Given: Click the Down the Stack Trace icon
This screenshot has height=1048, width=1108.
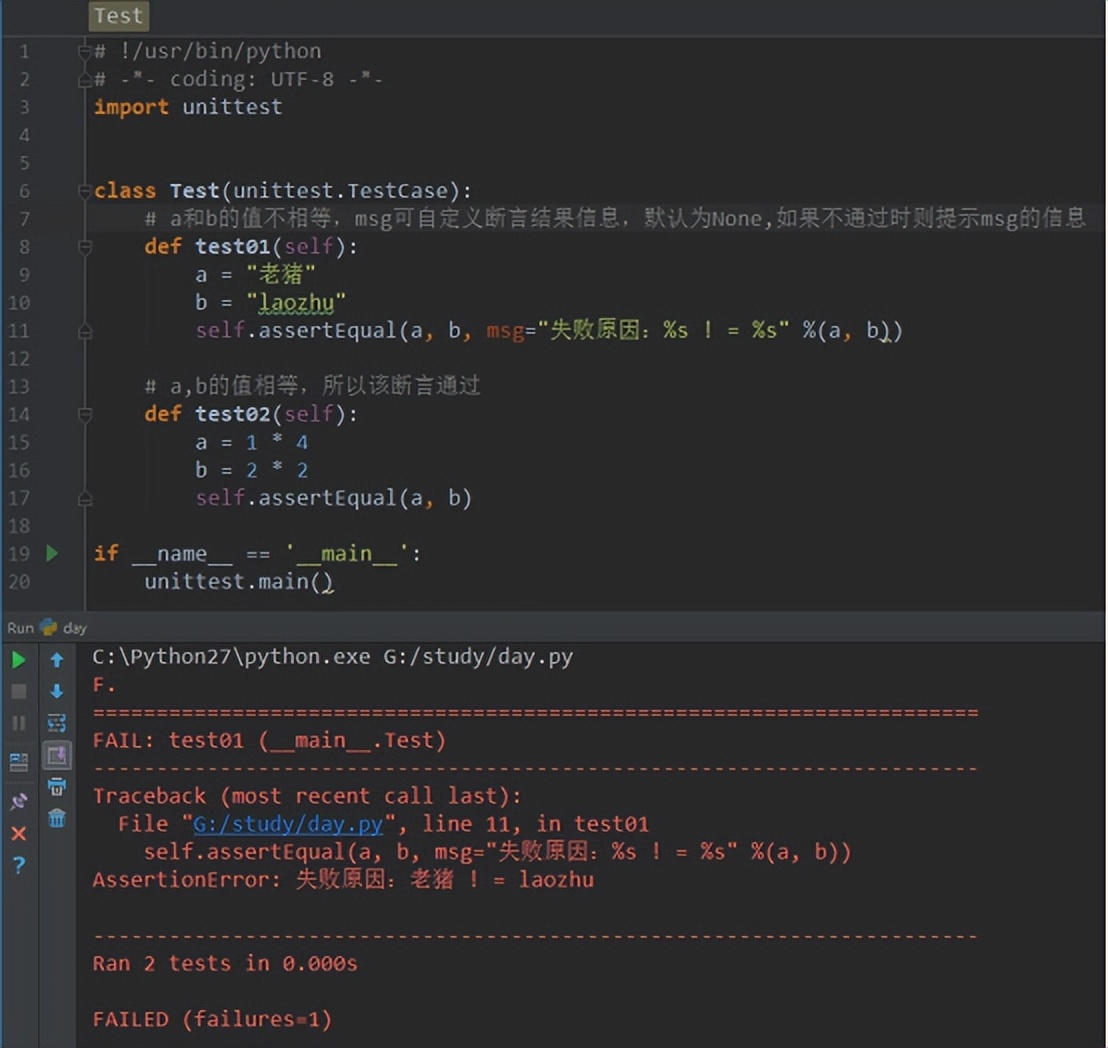Looking at the screenshot, I should click(x=57, y=691).
